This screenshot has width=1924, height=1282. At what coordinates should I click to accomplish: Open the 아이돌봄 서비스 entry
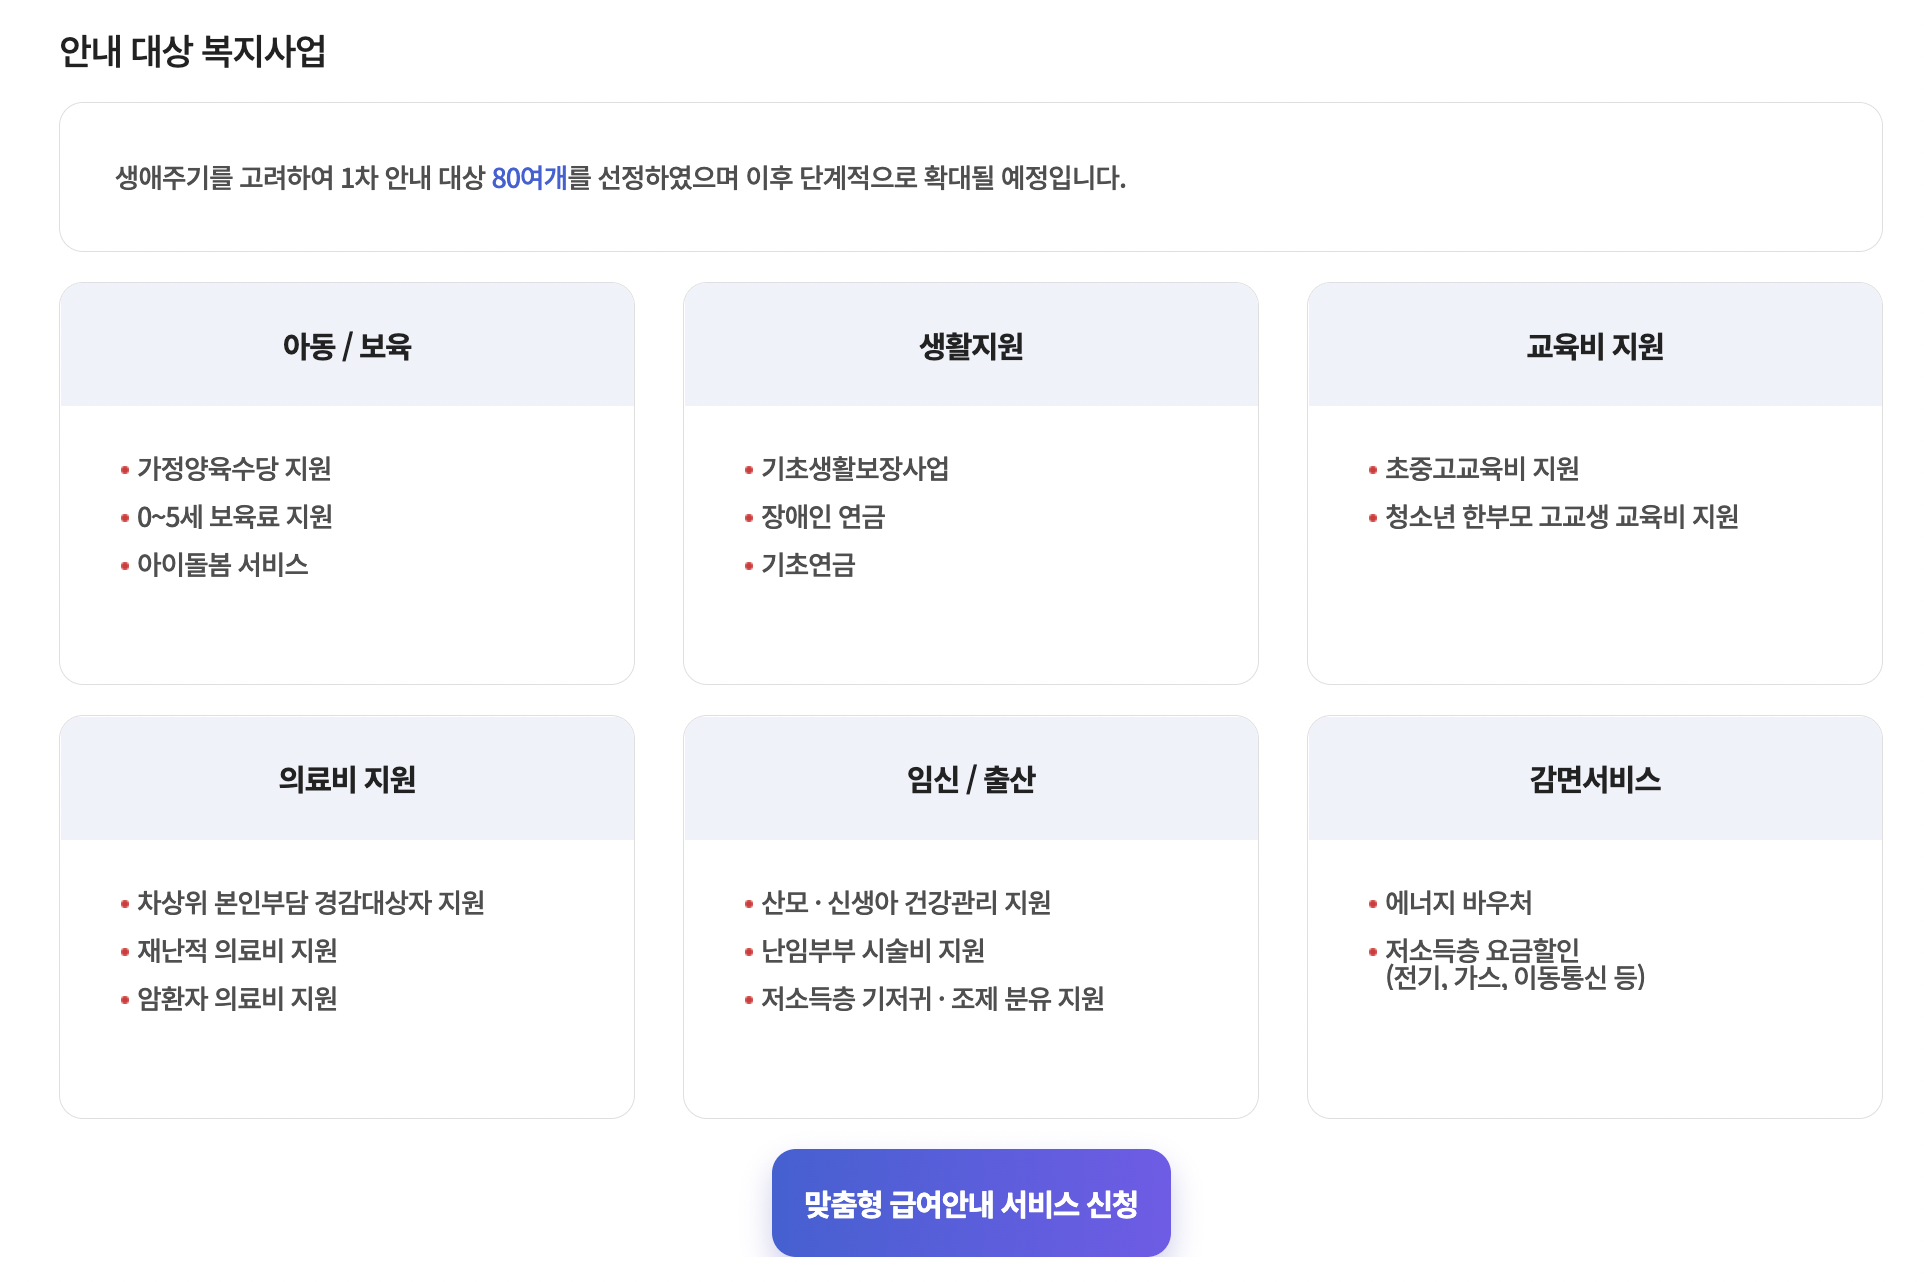pos(222,565)
